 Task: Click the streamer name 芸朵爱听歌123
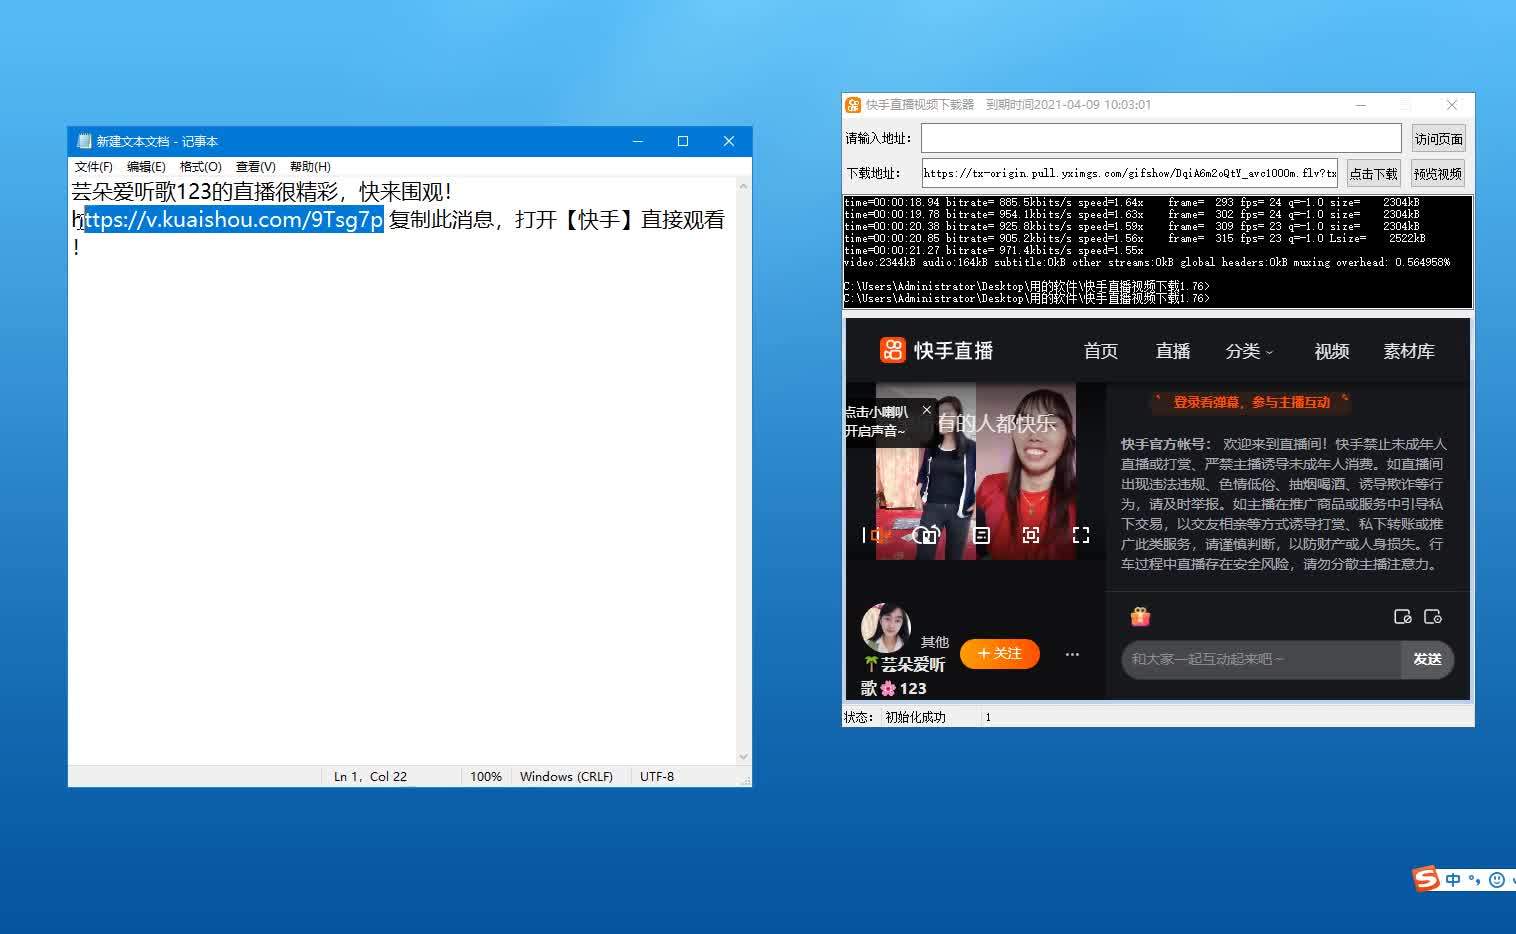point(904,676)
